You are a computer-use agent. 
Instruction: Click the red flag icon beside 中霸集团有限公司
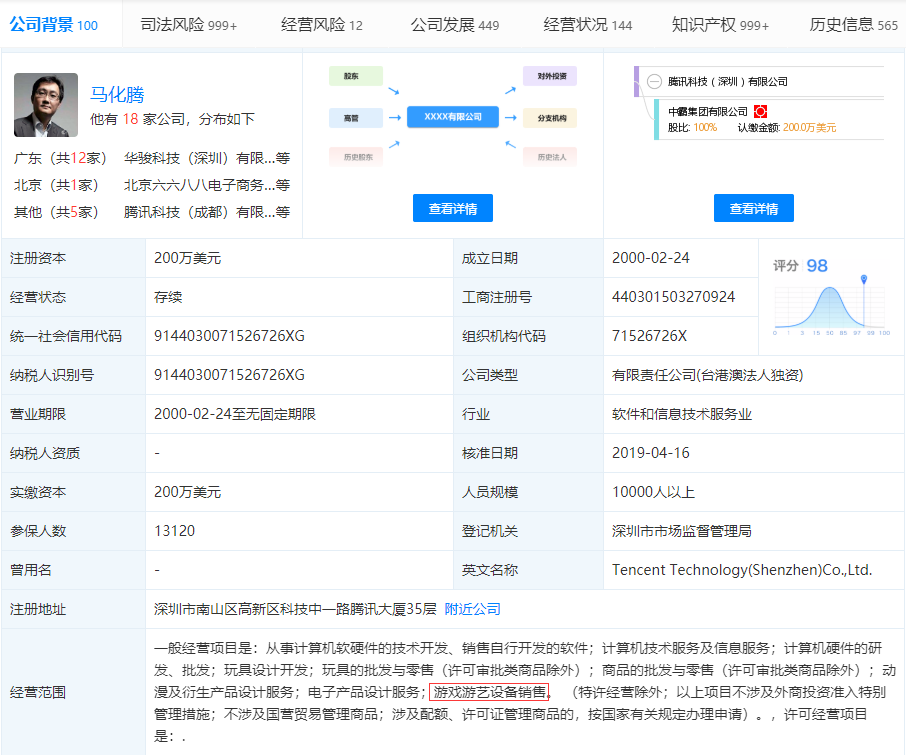760,111
